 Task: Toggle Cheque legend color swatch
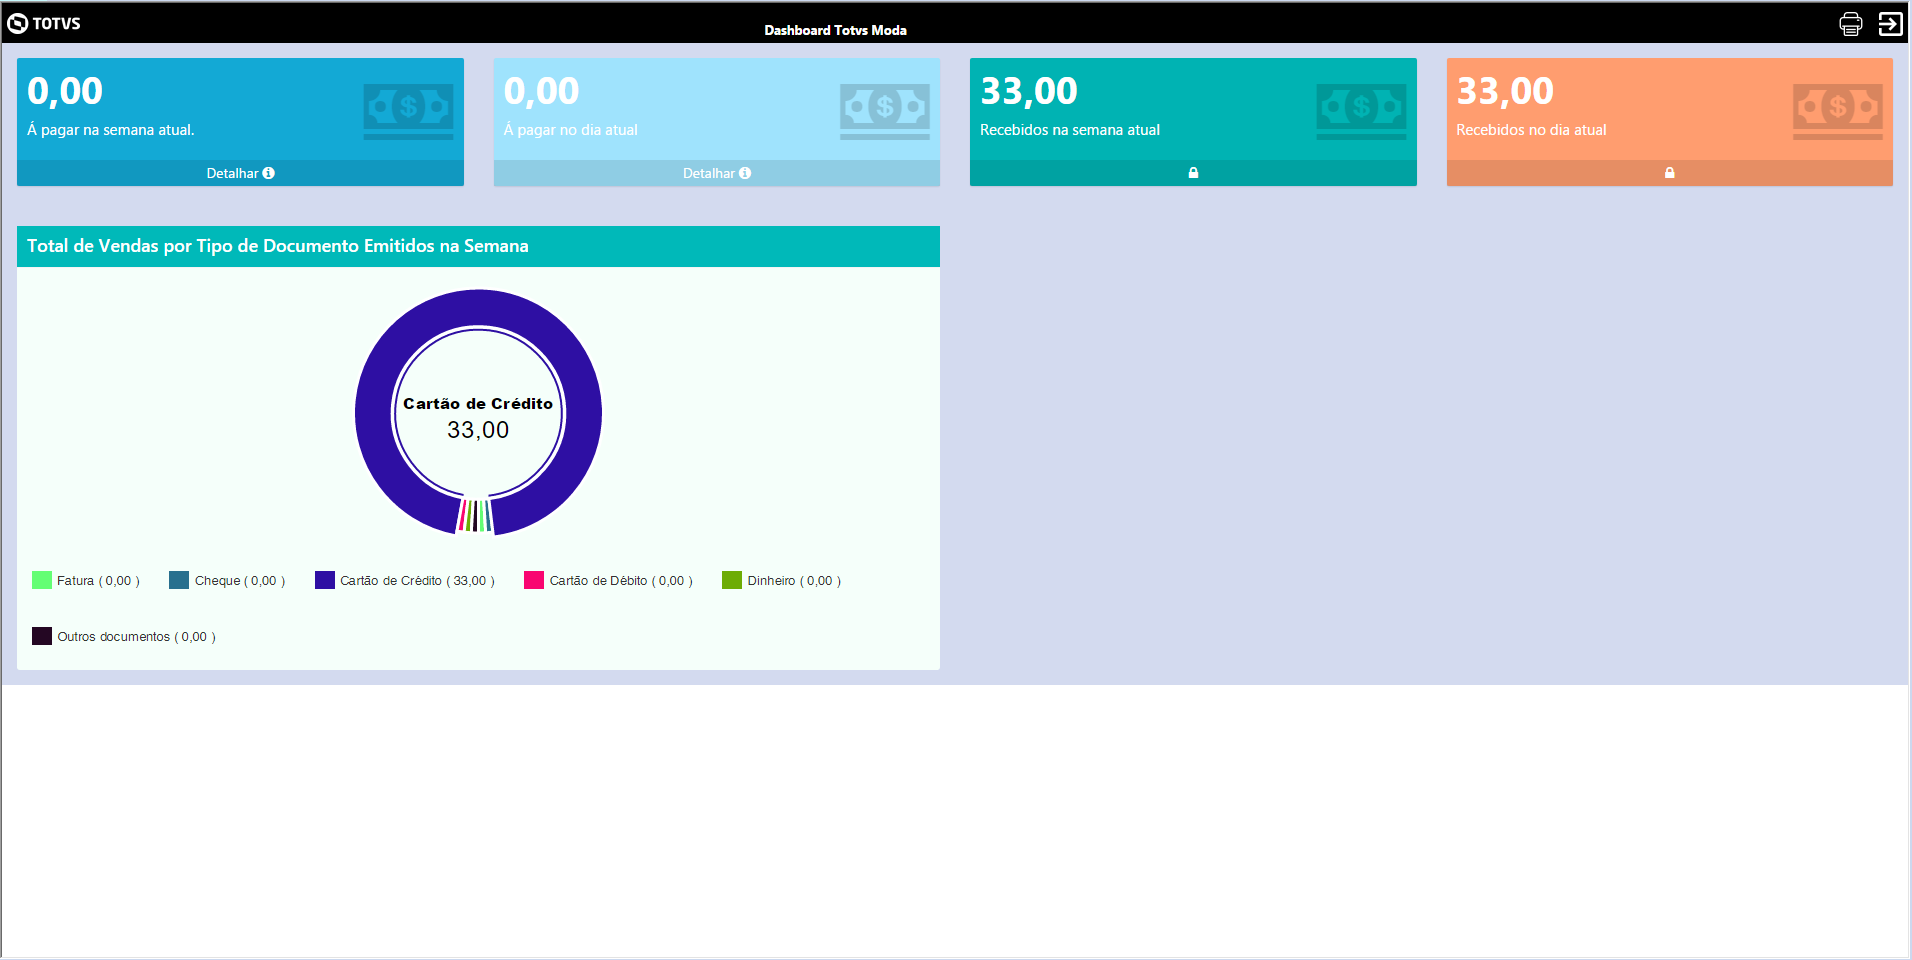point(179,580)
